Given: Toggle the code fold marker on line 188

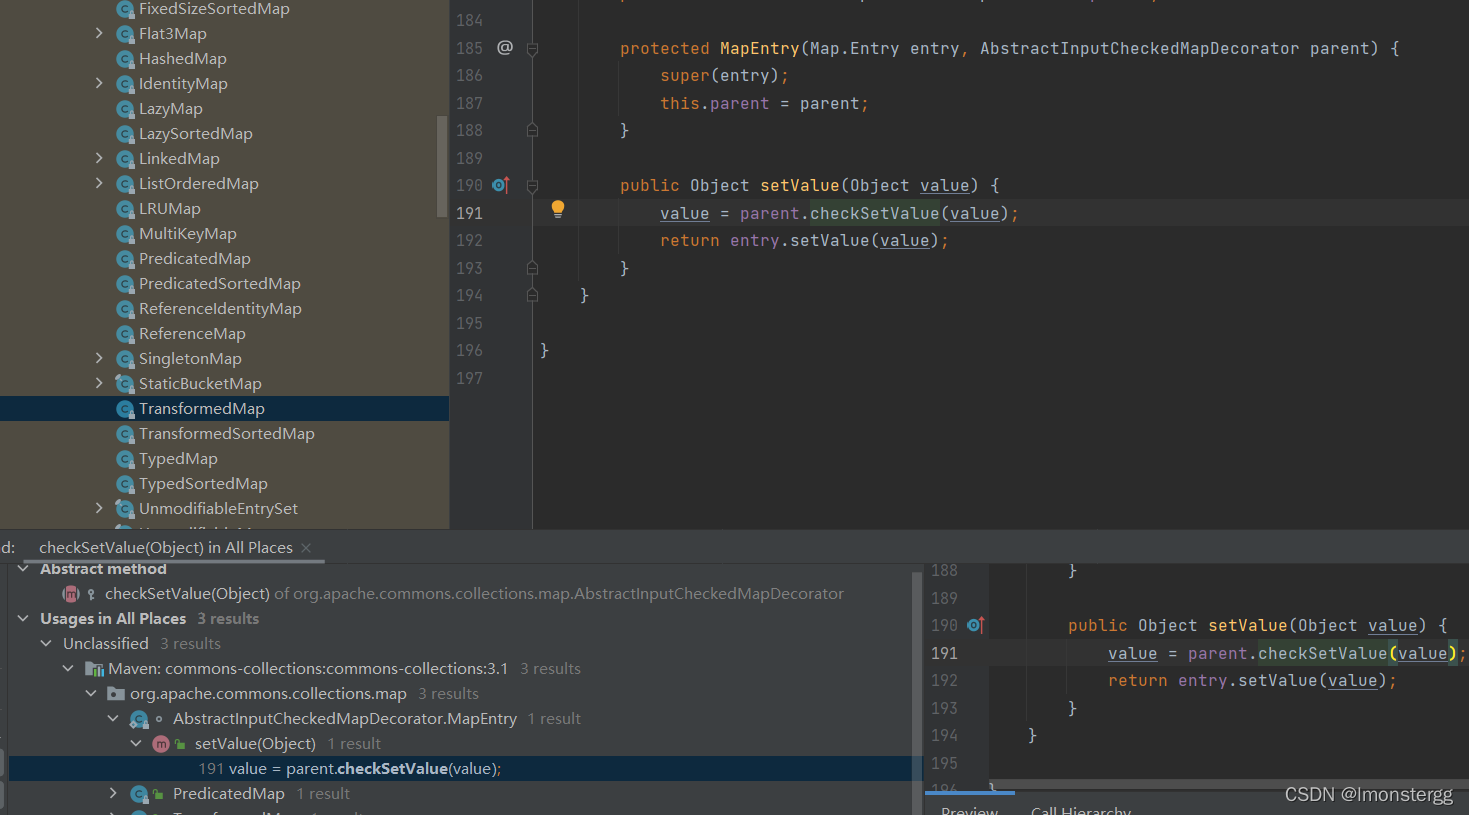Looking at the screenshot, I should 532,130.
